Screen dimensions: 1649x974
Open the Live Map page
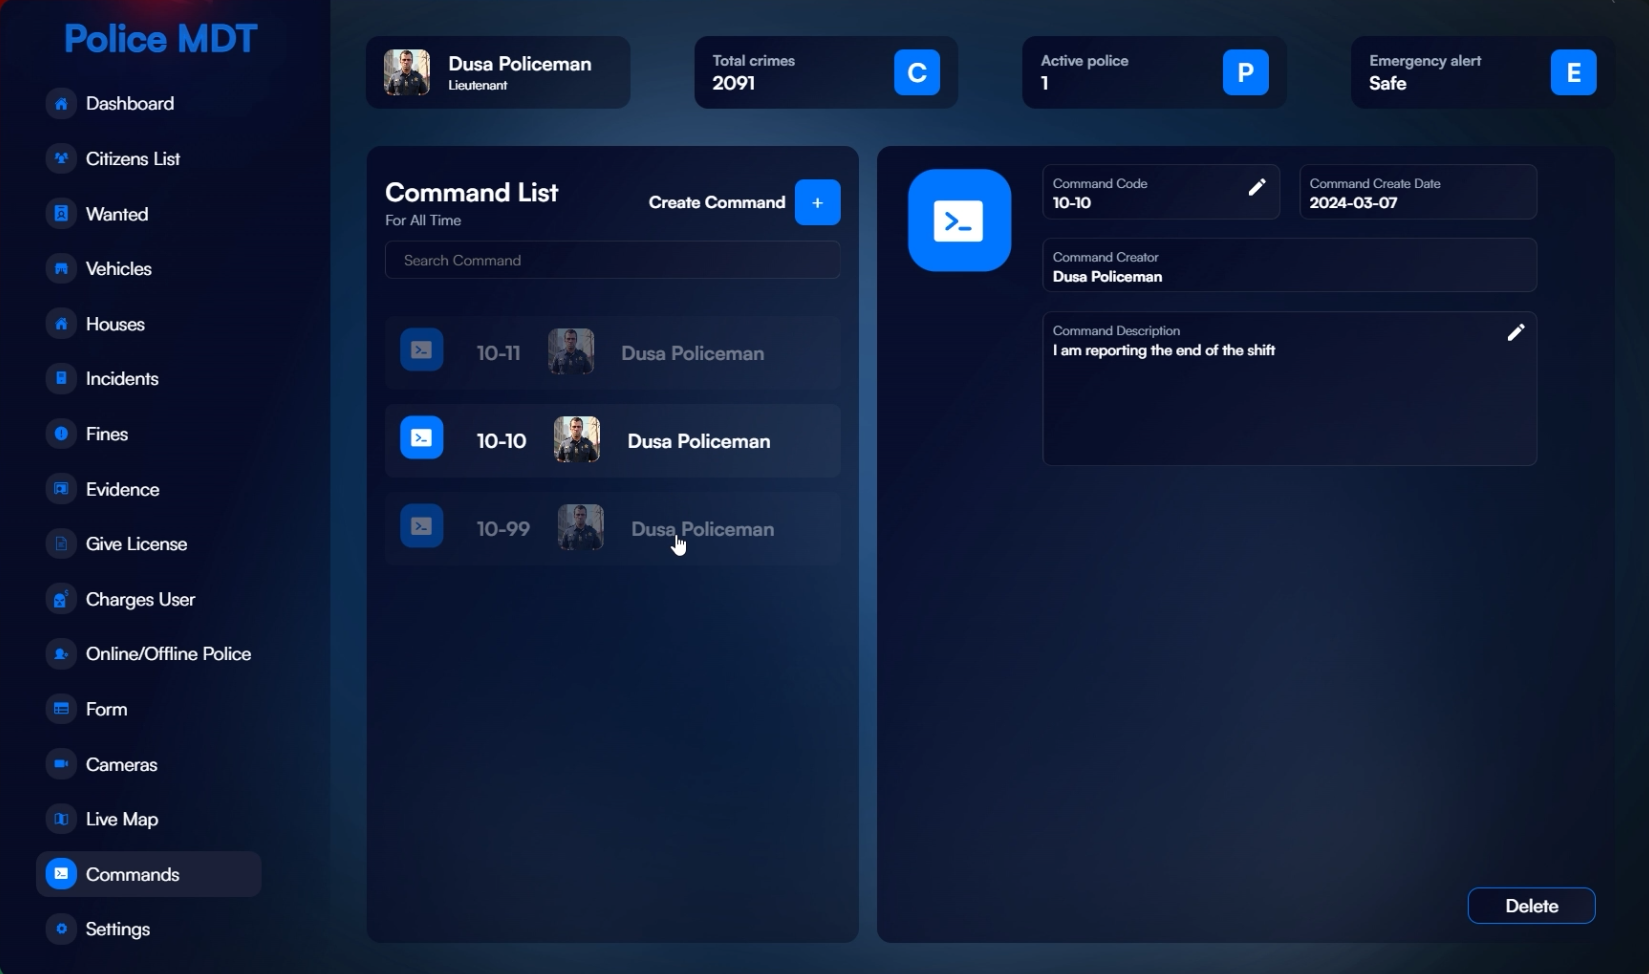(x=121, y=819)
